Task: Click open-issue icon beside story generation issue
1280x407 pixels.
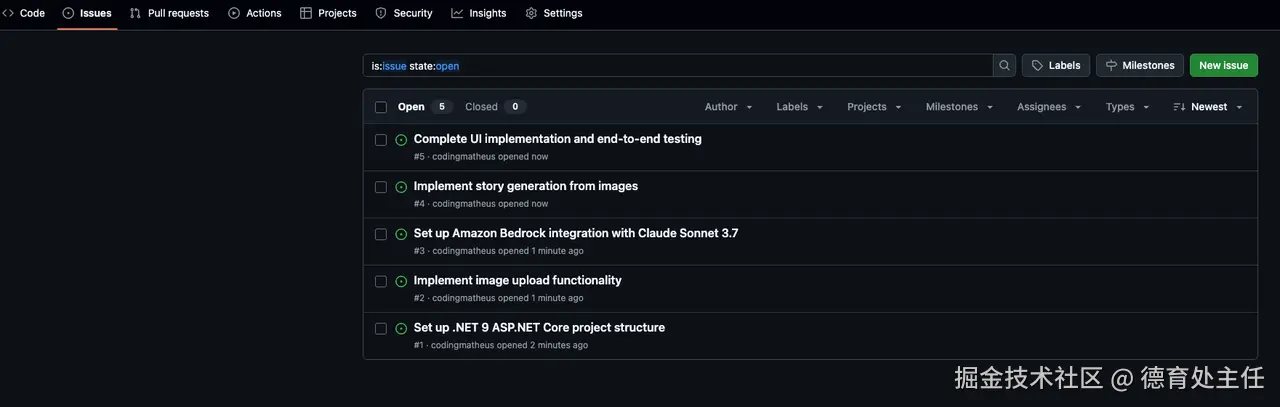Action: [x=401, y=187]
